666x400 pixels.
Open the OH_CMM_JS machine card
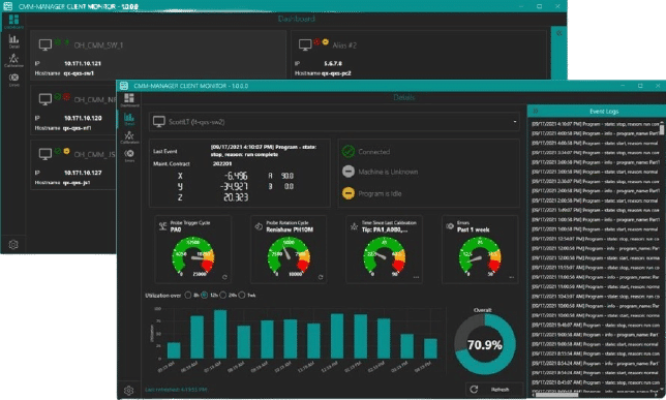tap(73, 164)
